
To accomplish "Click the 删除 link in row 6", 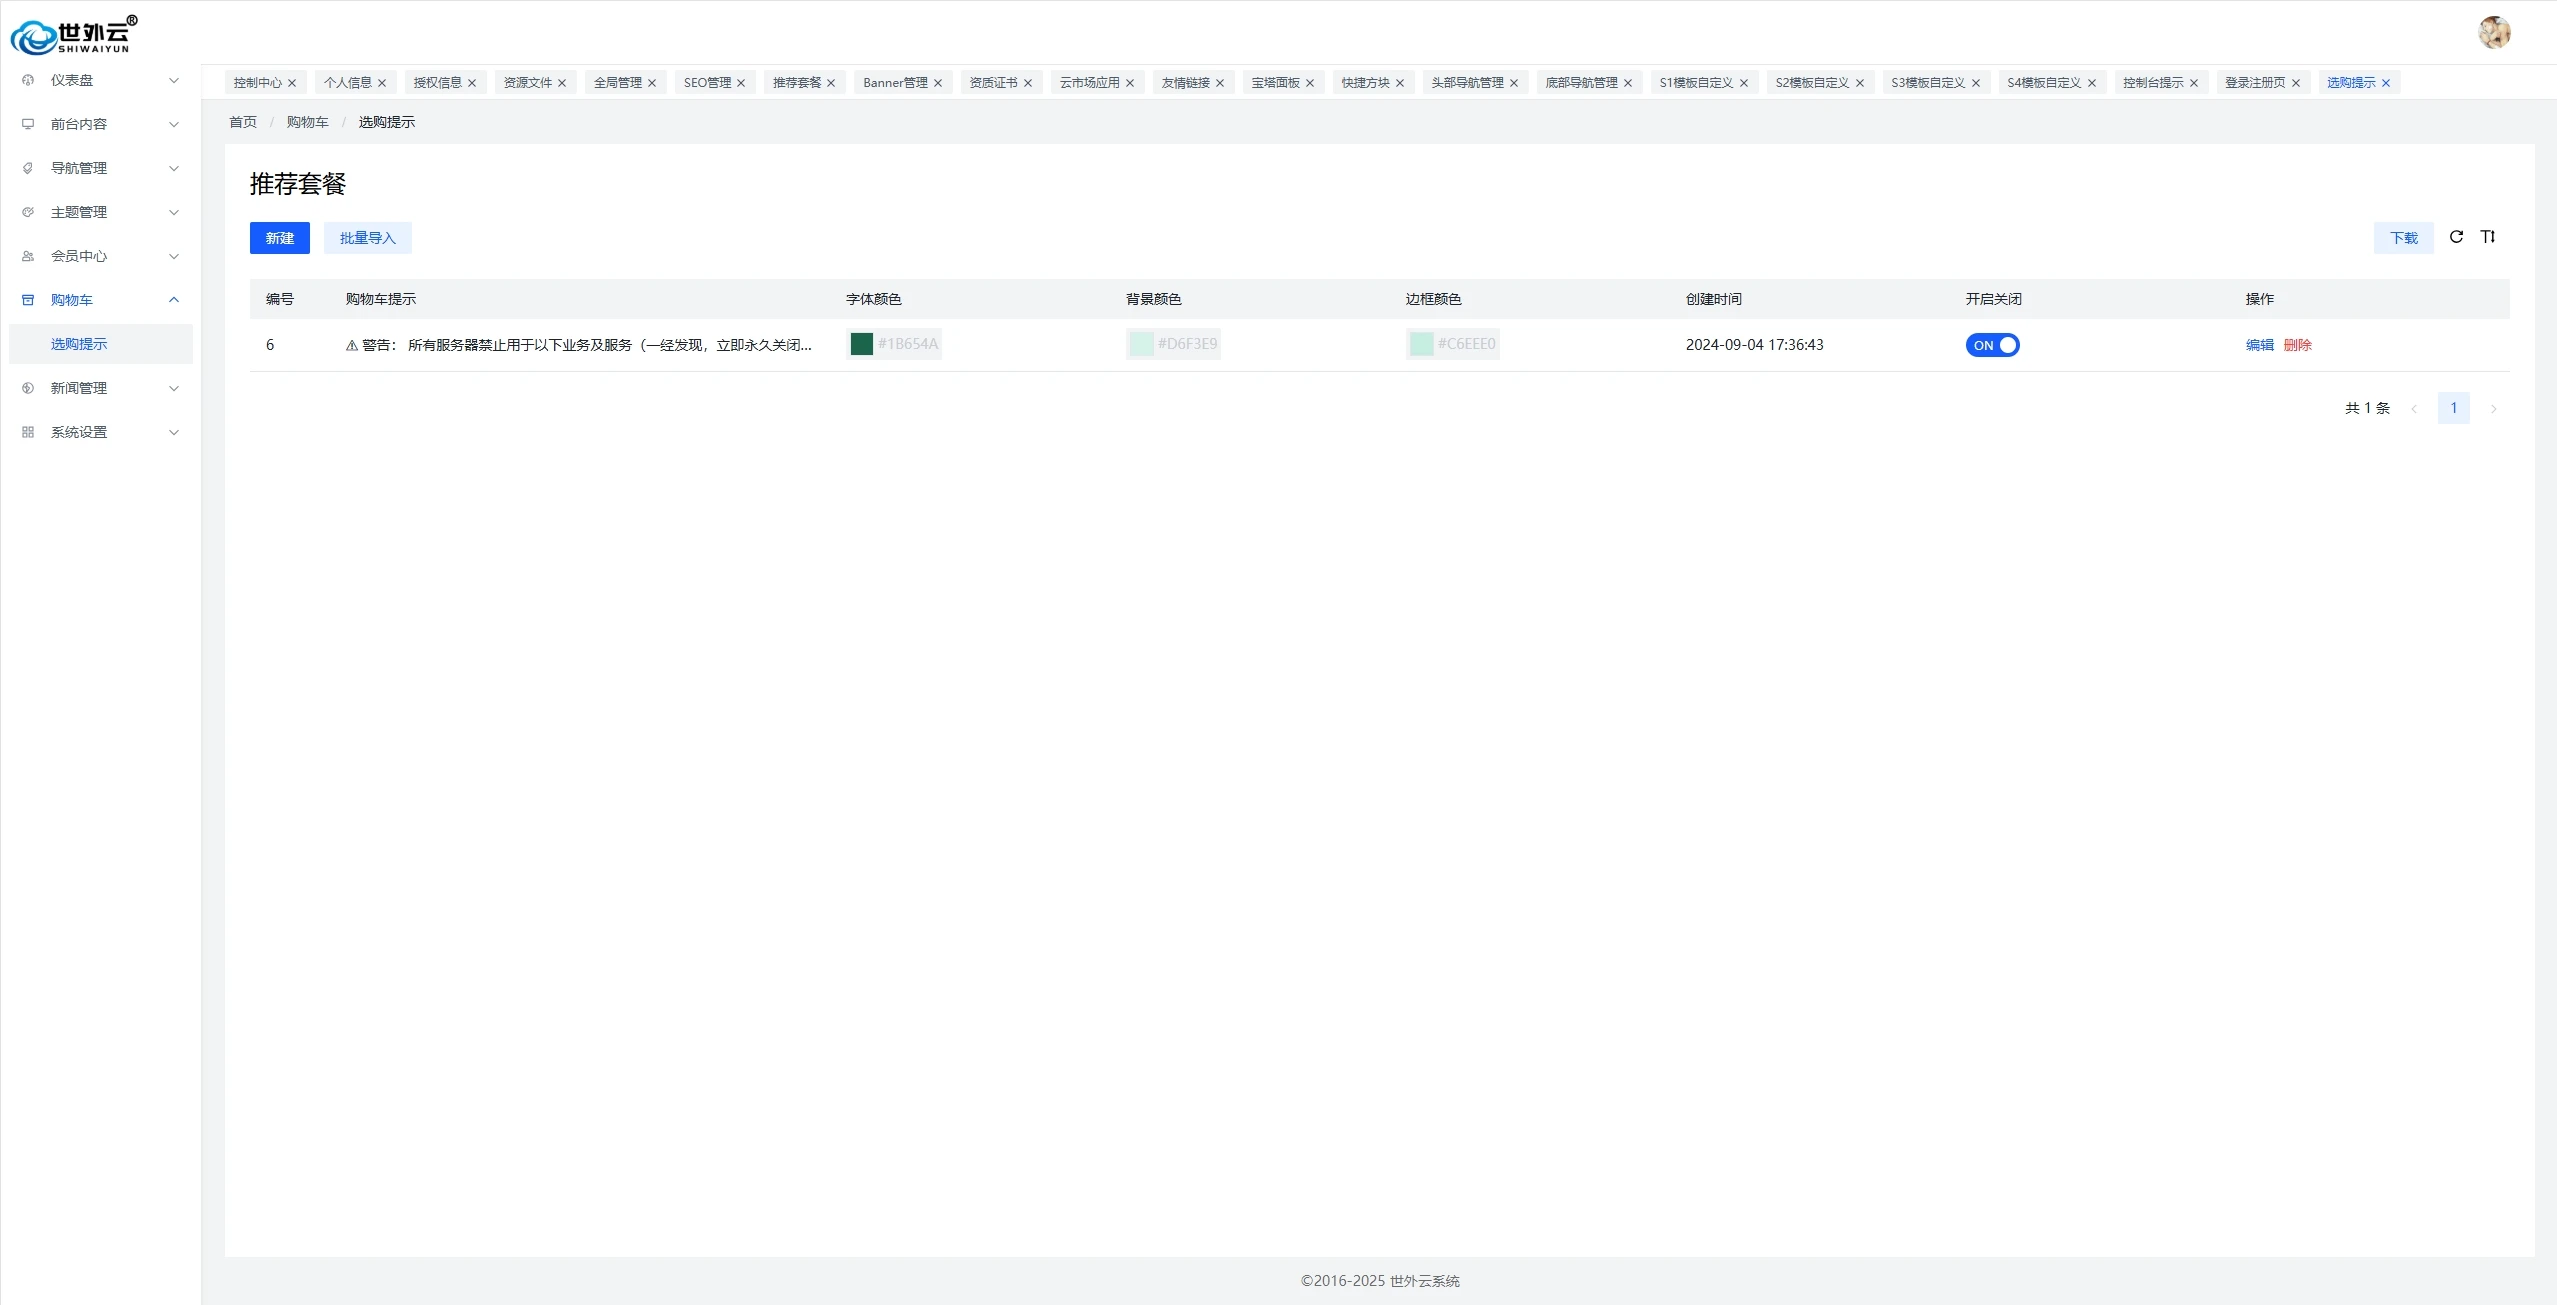I will (x=2297, y=345).
